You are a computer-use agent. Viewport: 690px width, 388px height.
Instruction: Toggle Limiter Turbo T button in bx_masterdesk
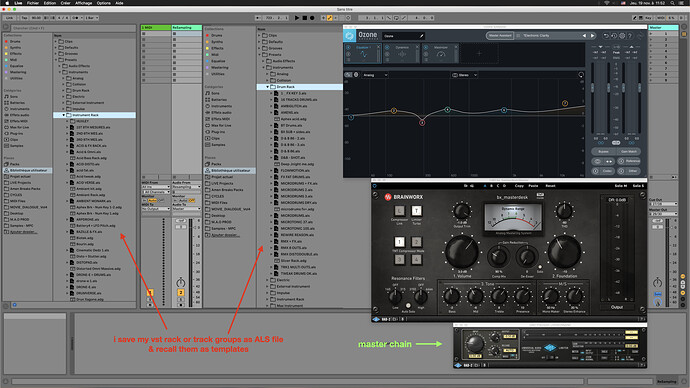pyautogui.click(x=416, y=211)
